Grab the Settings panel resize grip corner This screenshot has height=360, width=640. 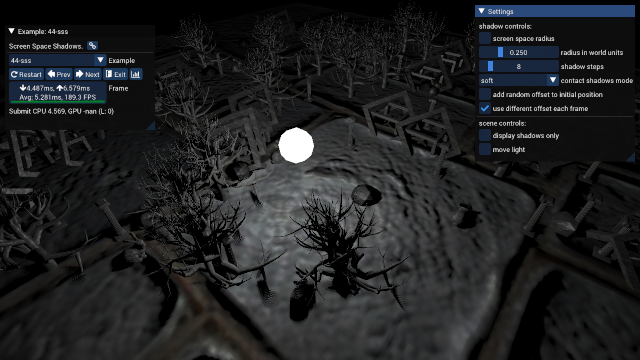point(631,157)
